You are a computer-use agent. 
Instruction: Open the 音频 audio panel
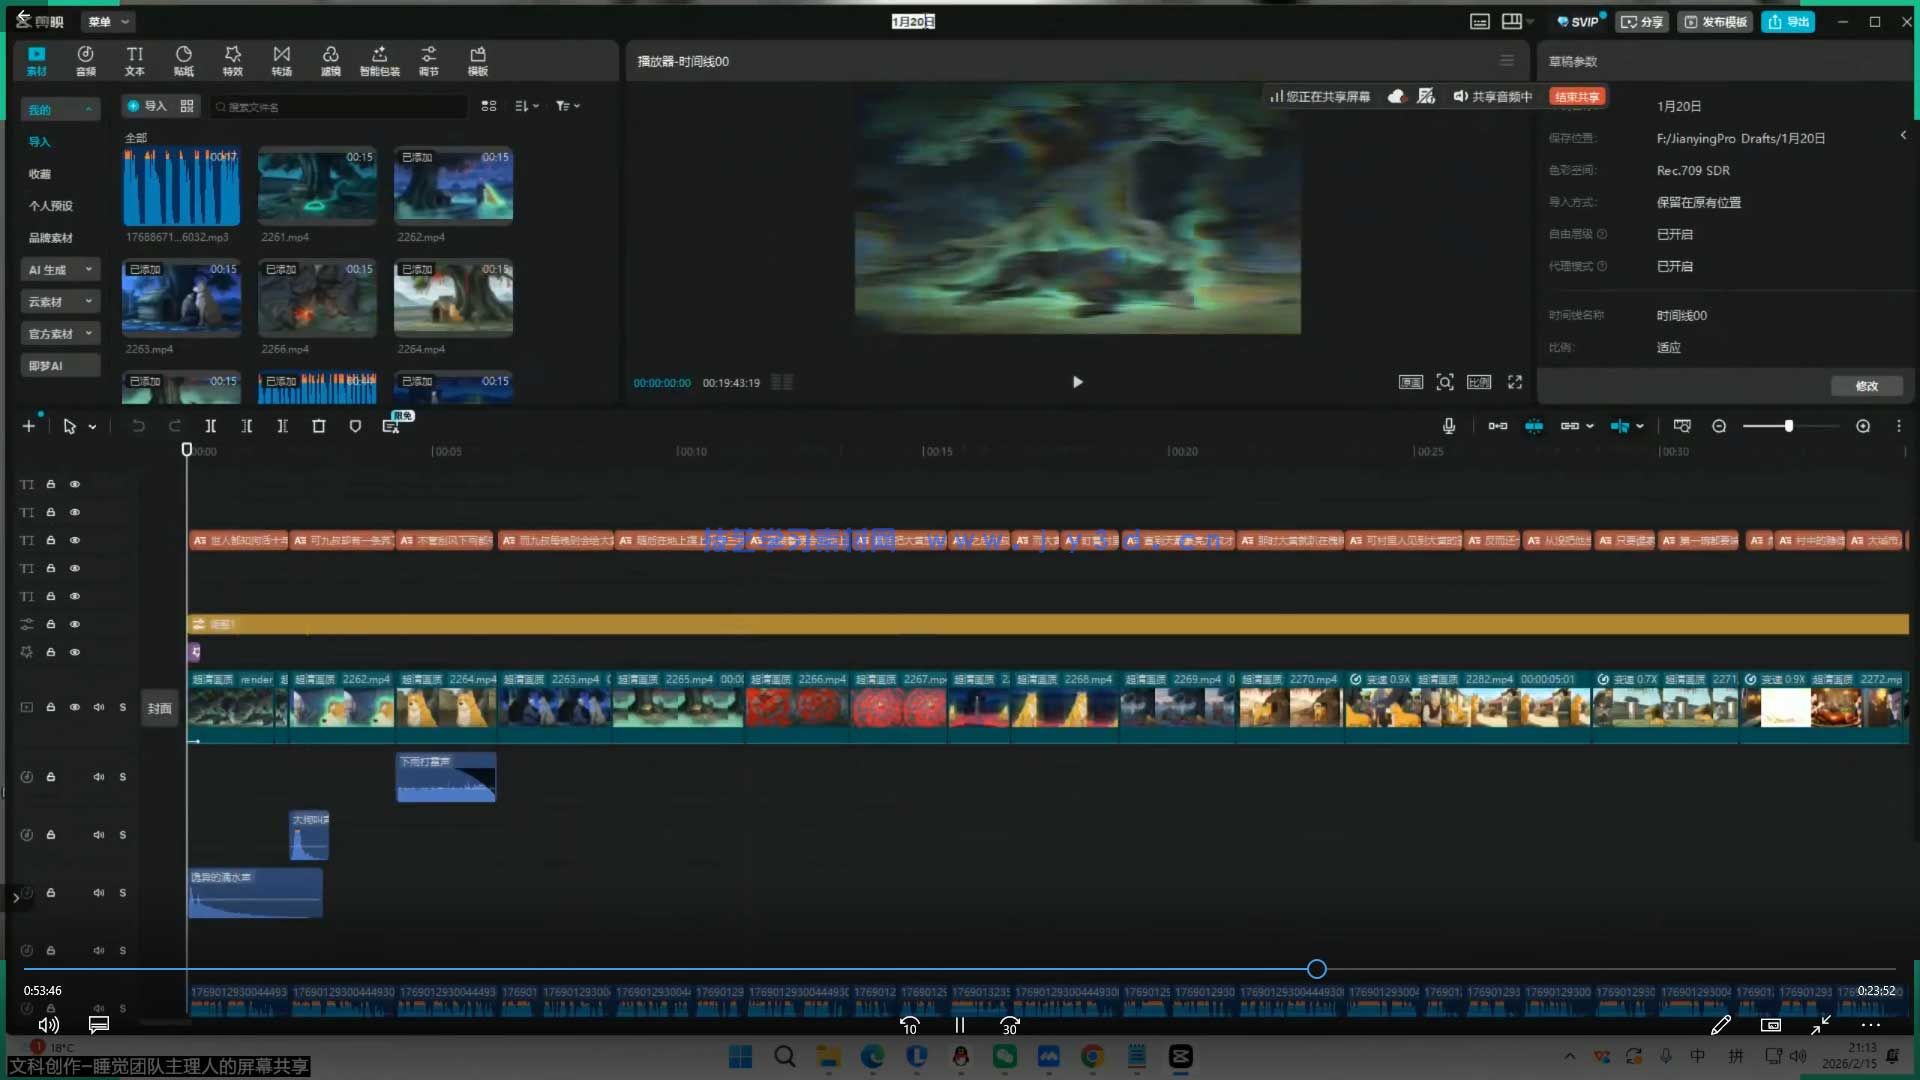coord(86,60)
